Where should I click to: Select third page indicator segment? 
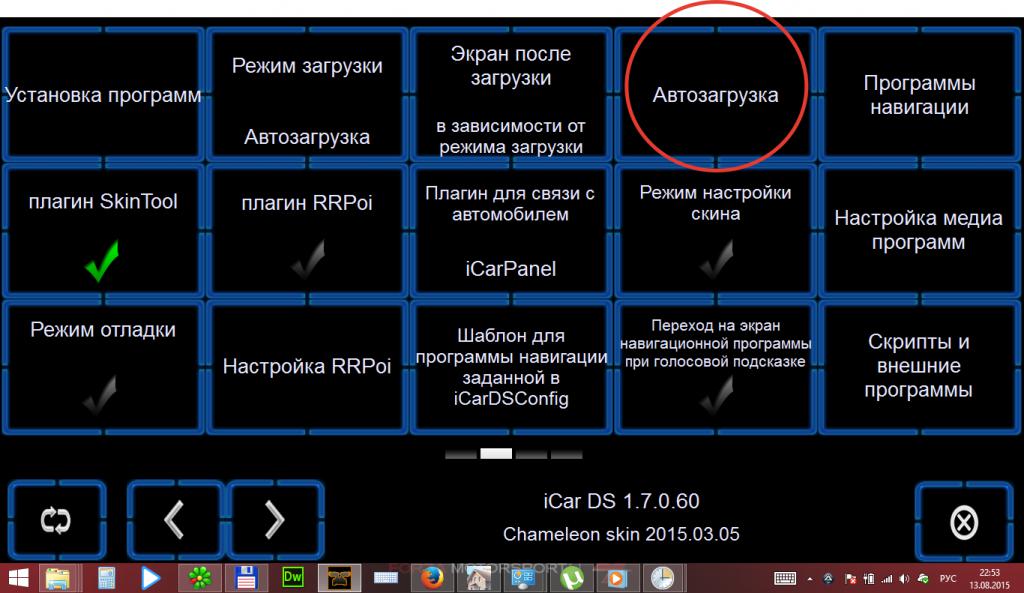click(x=532, y=454)
